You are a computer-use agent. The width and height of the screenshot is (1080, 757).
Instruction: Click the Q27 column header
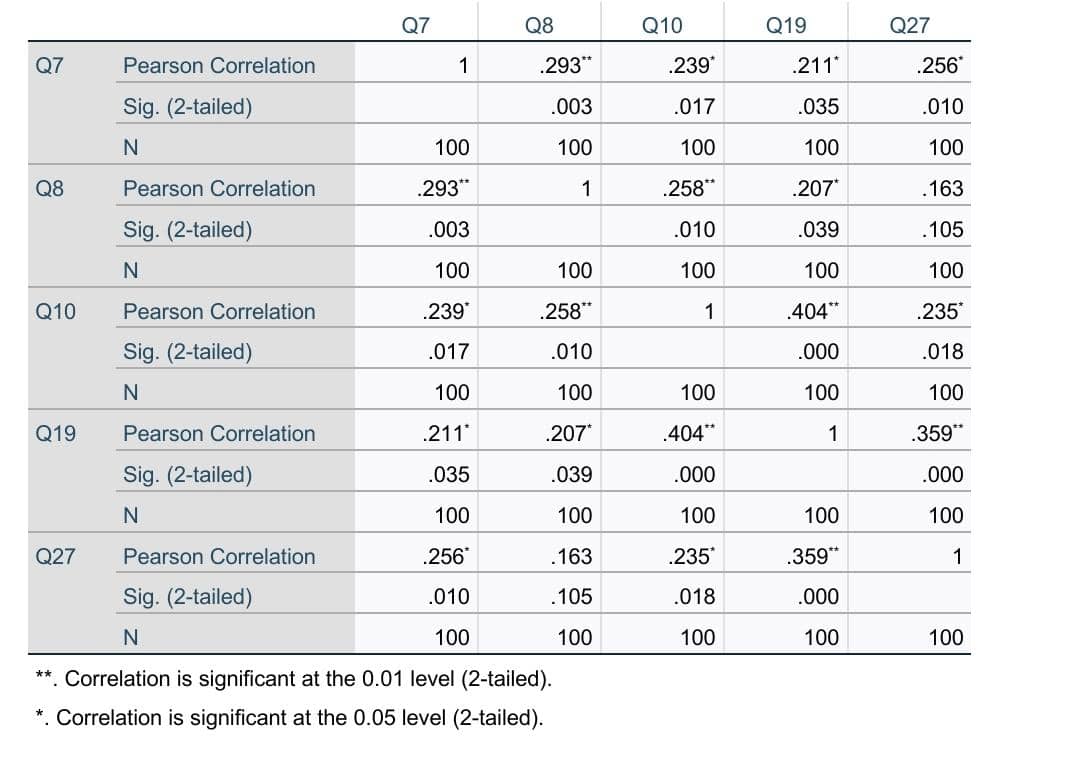point(909,27)
